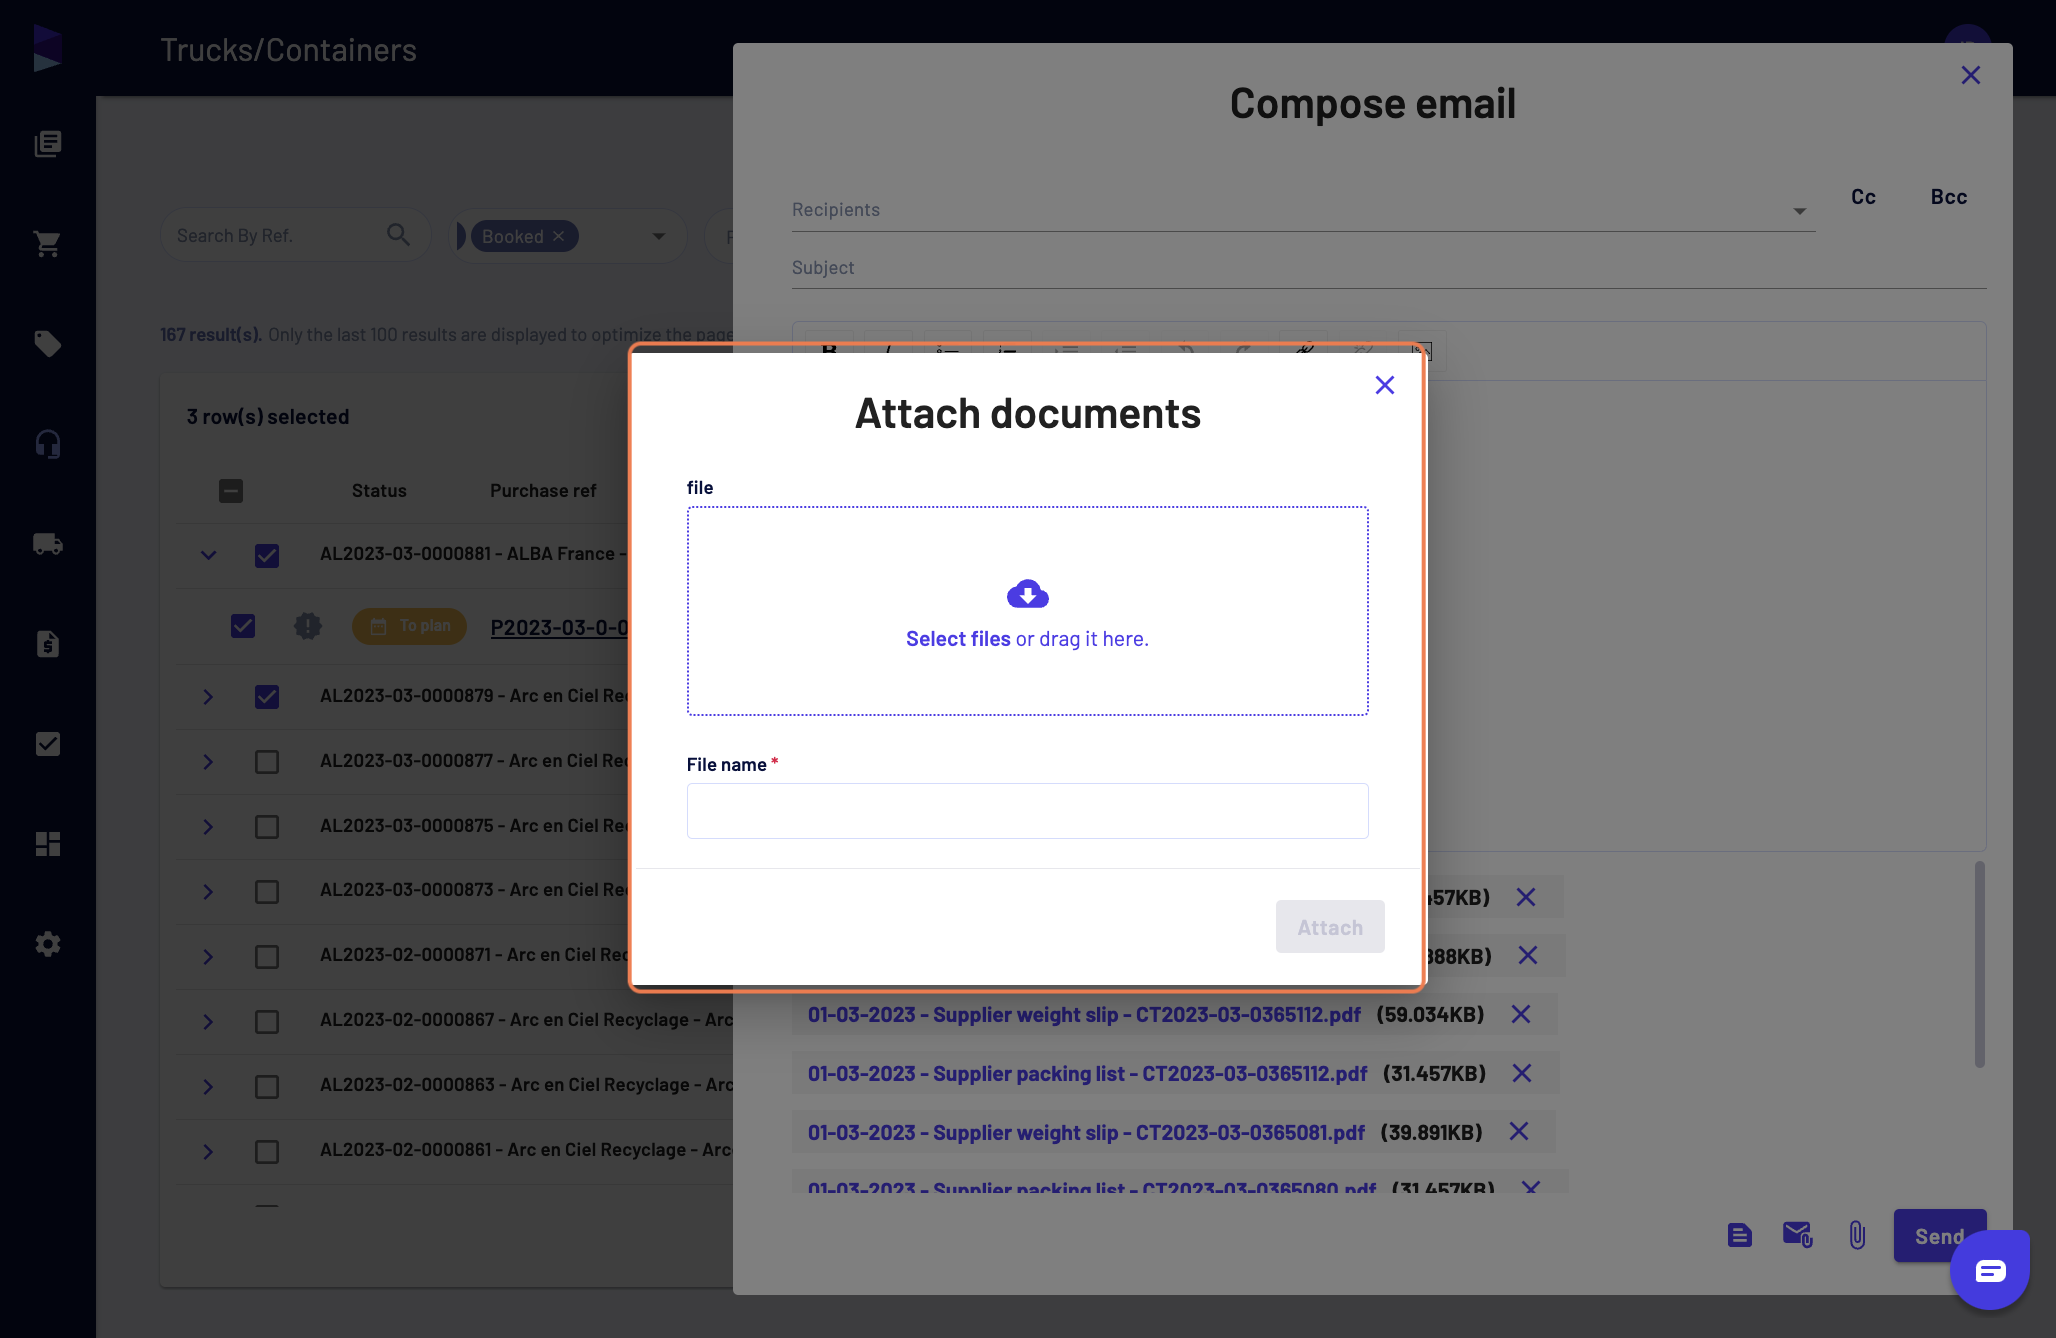The image size is (2056, 1338).
Task: Click the paperclip attach icon
Action: click(1856, 1236)
